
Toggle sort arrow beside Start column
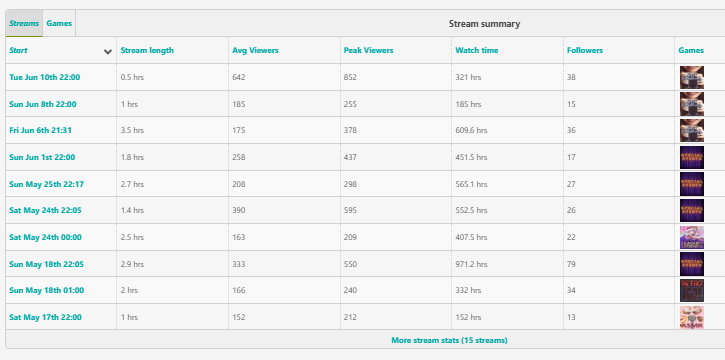[x=108, y=51]
